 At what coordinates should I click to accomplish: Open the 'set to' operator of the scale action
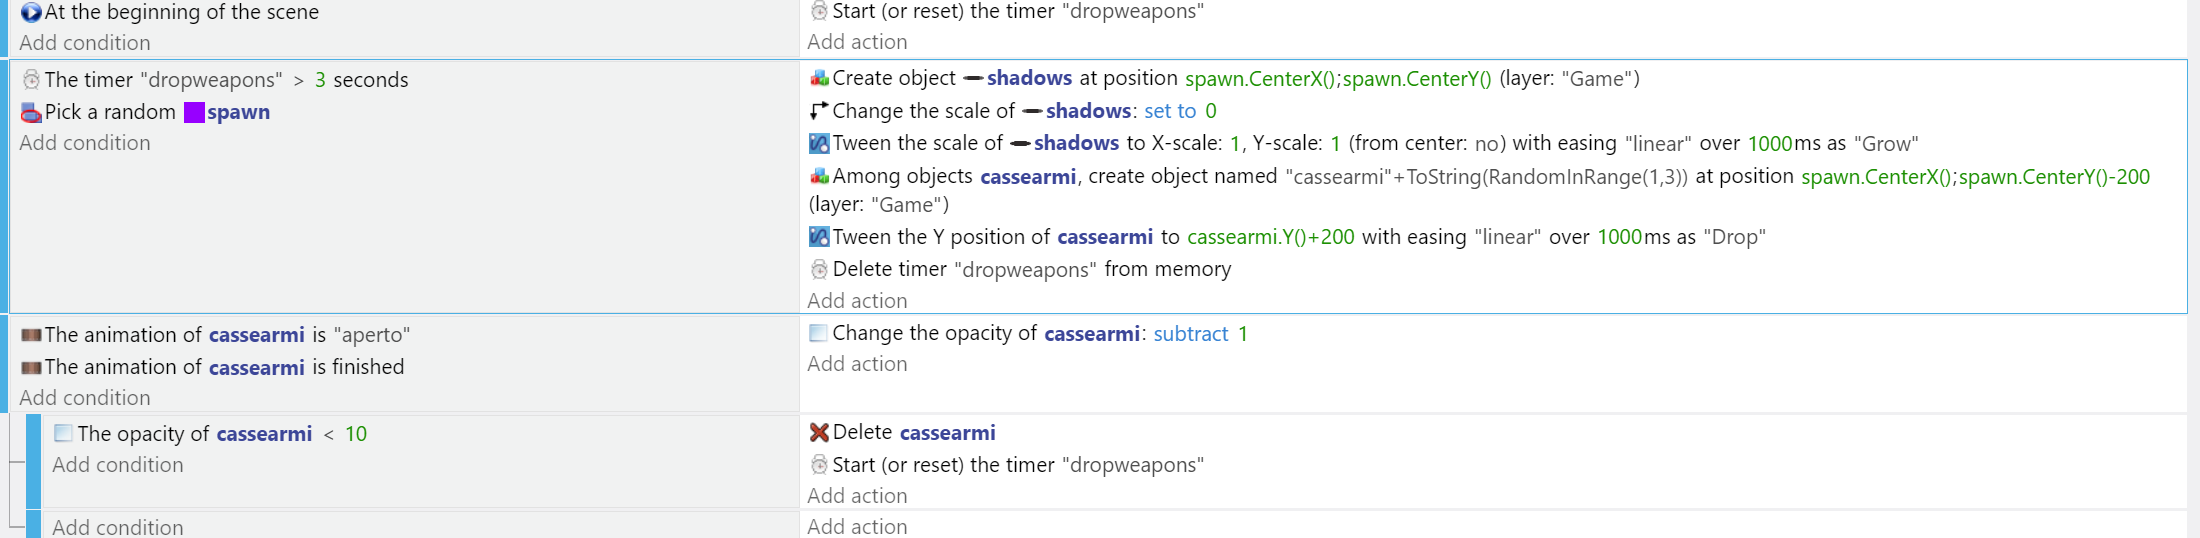pos(1170,111)
